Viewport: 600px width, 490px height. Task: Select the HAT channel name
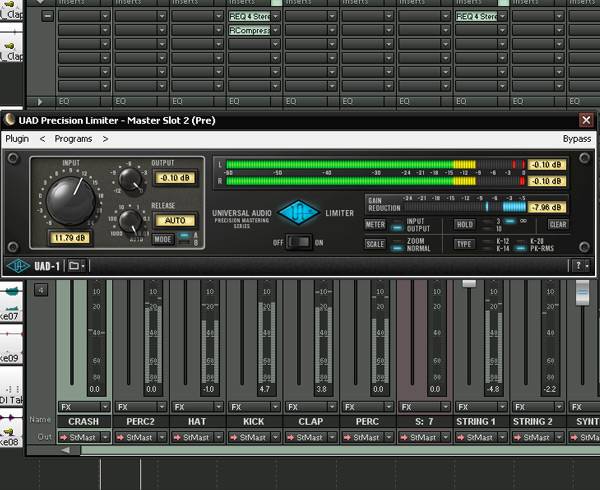click(197, 422)
